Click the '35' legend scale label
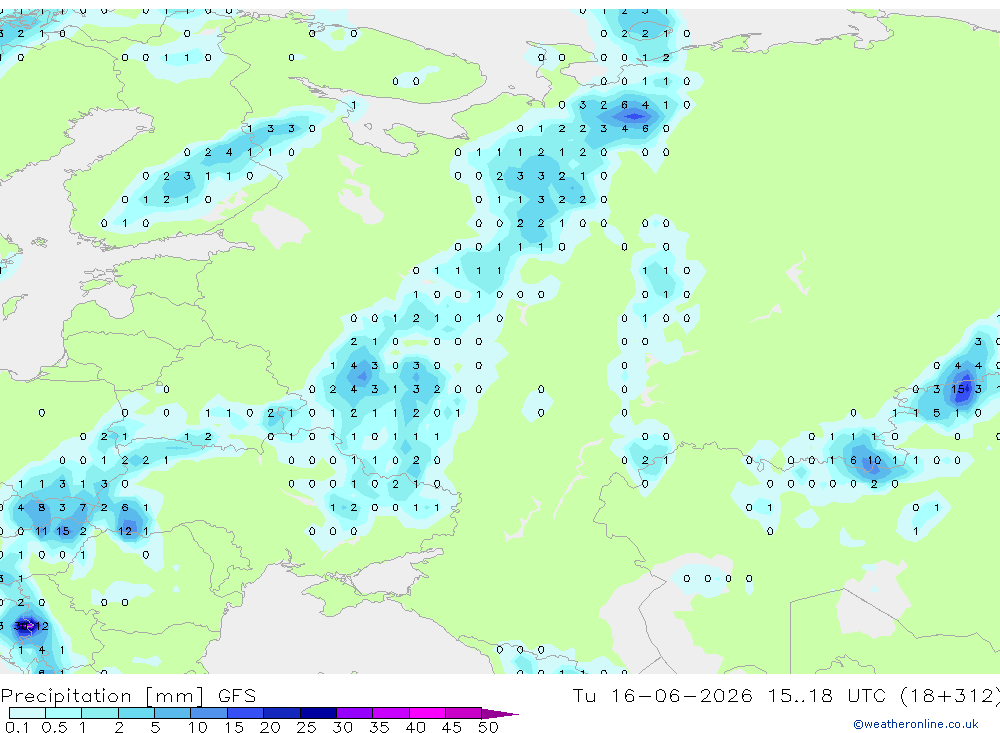The height and width of the screenshot is (733, 1000). 379,727
